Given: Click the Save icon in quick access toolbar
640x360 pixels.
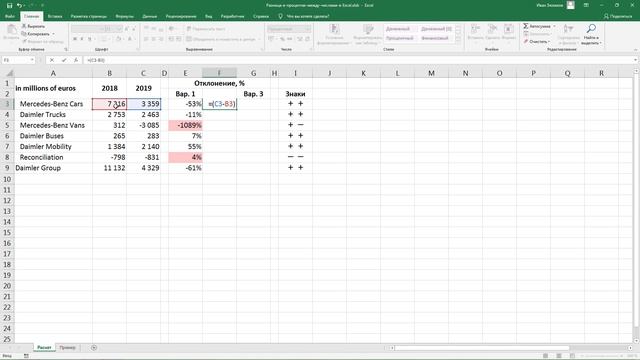Looking at the screenshot, I should (9, 5).
